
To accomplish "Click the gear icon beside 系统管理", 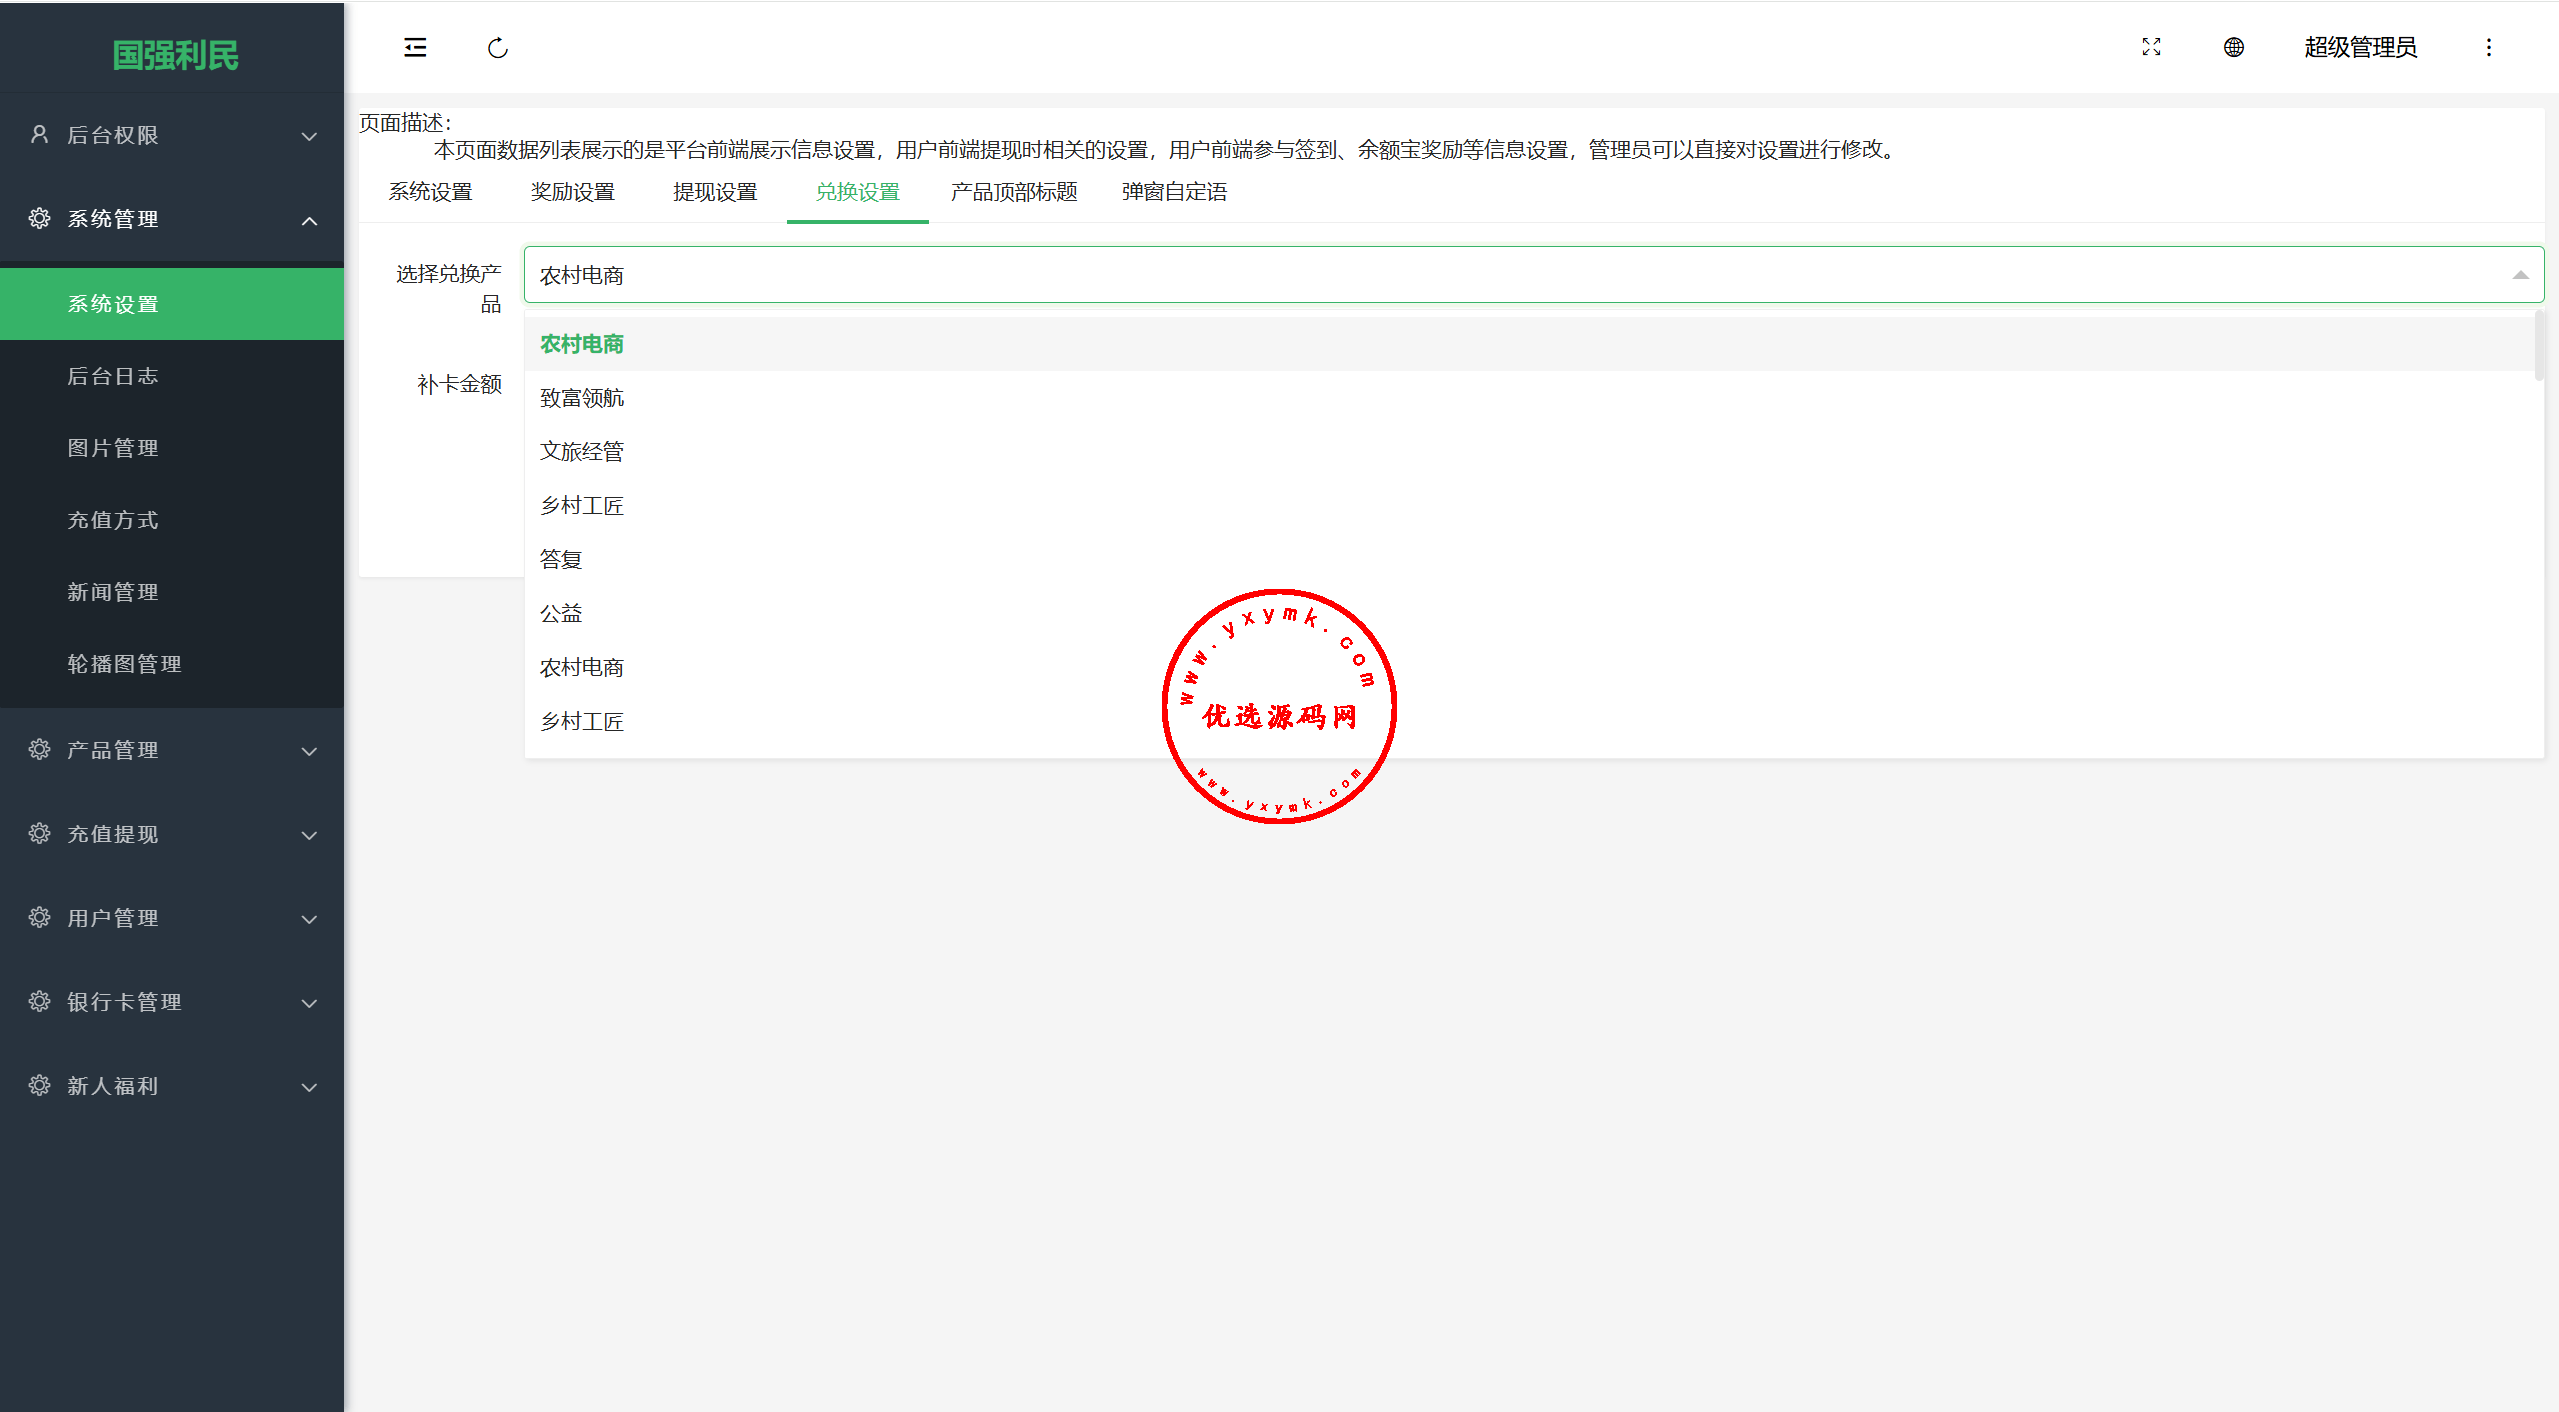I will click(39, 218).
